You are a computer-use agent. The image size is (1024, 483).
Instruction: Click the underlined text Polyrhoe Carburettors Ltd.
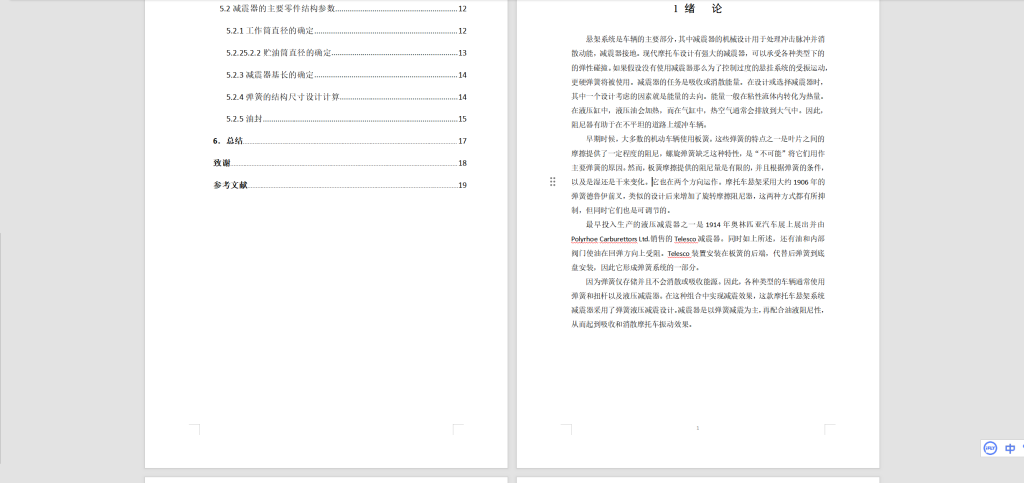[x=610, y=239]
